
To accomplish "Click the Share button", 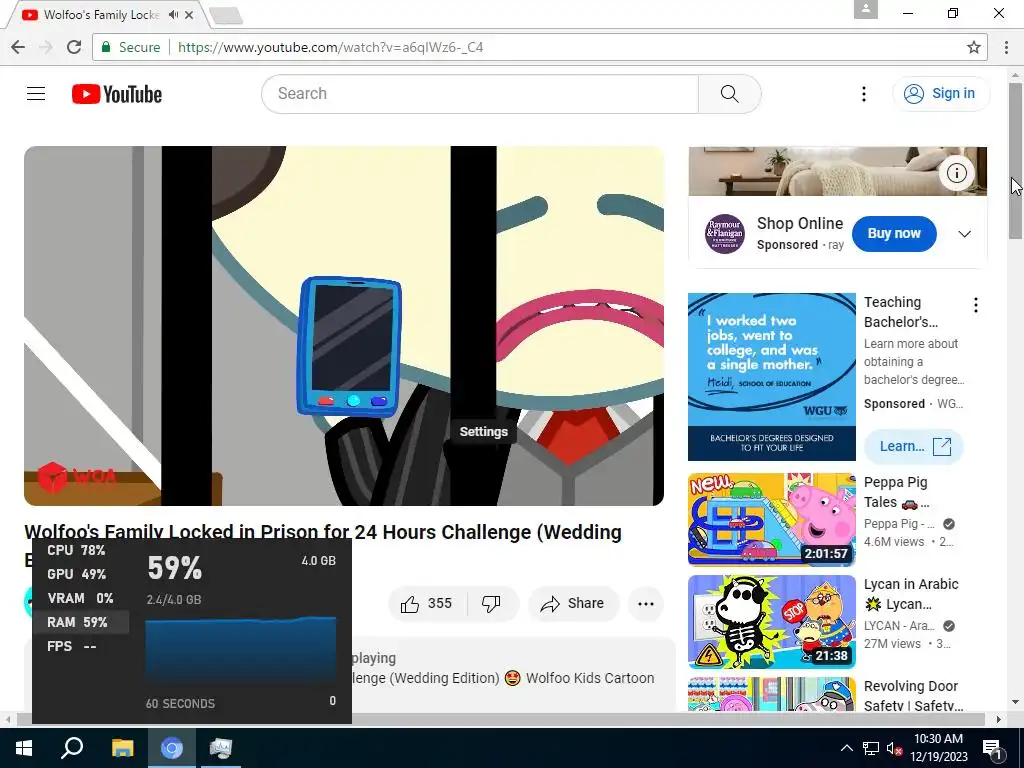I will [x=573, y=603].
